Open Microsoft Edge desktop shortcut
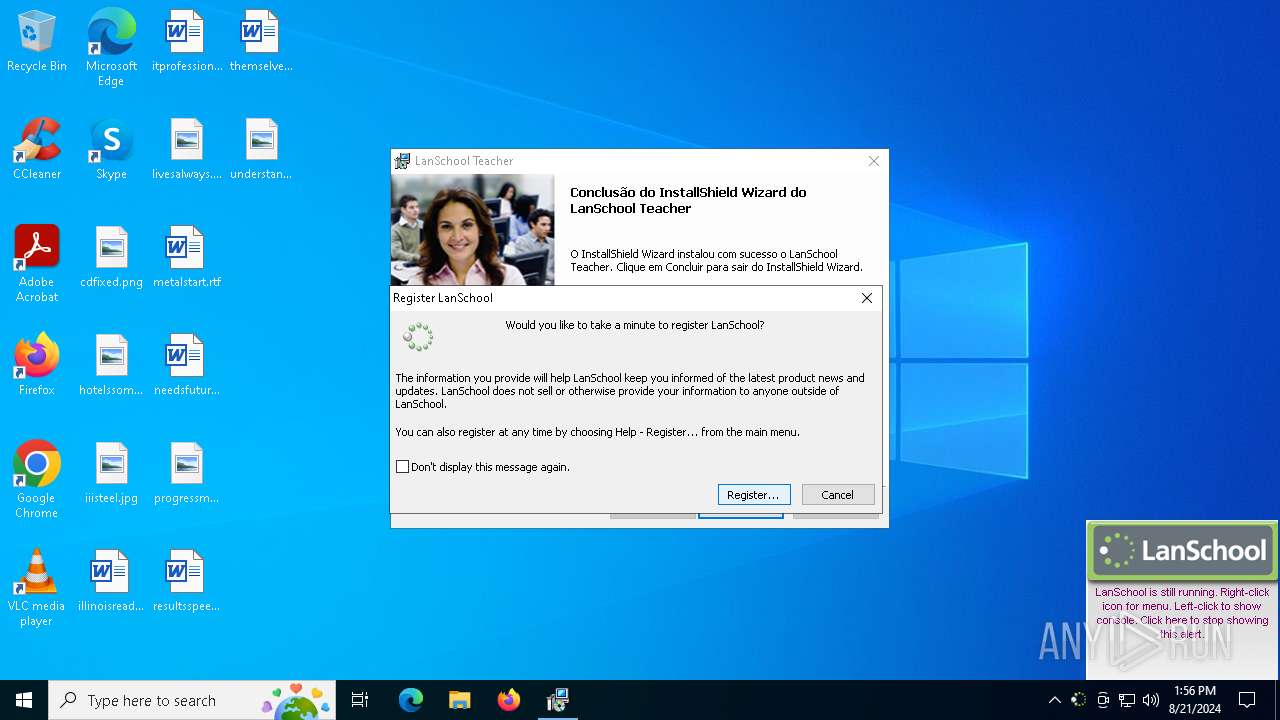 pos(111,47)
